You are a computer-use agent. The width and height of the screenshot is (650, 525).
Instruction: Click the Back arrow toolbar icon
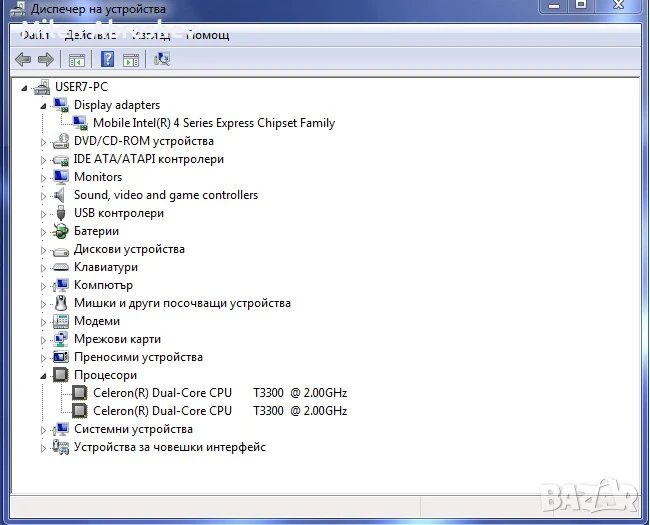23,60
